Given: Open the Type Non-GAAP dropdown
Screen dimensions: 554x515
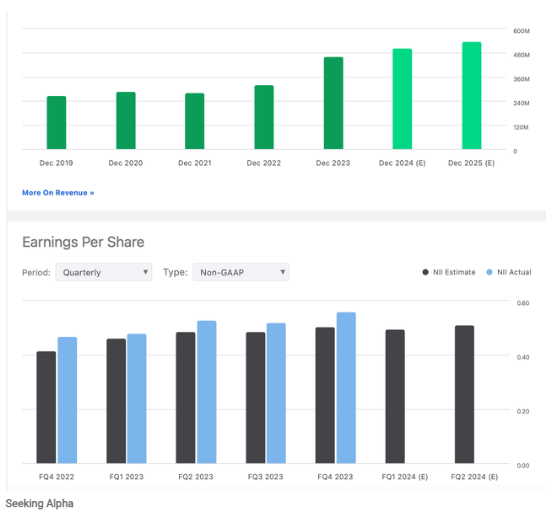Looking at the screenshot, I should 241,272.
